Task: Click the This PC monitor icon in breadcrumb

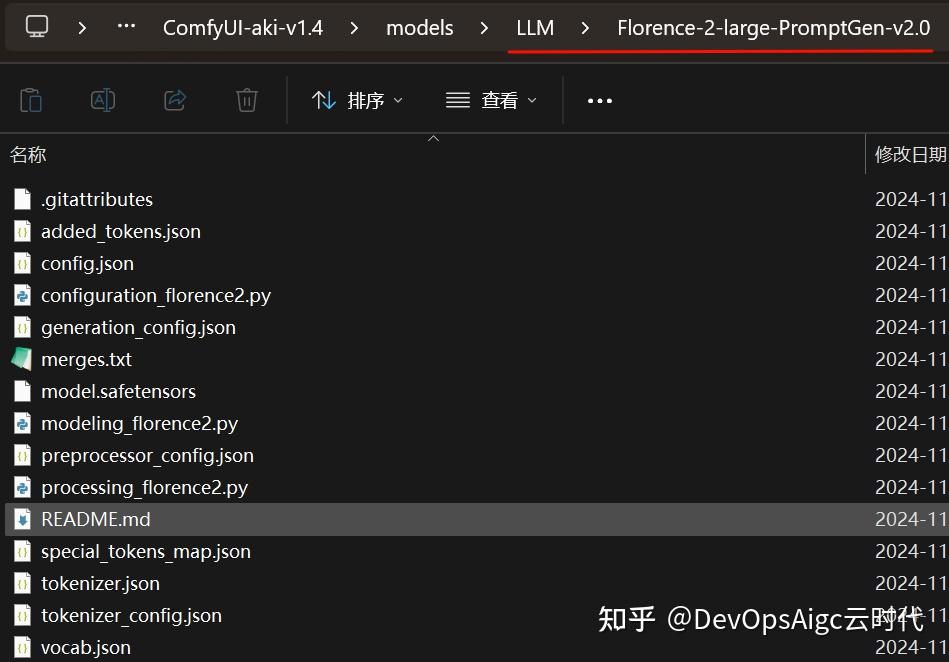Action: point(36,27)
